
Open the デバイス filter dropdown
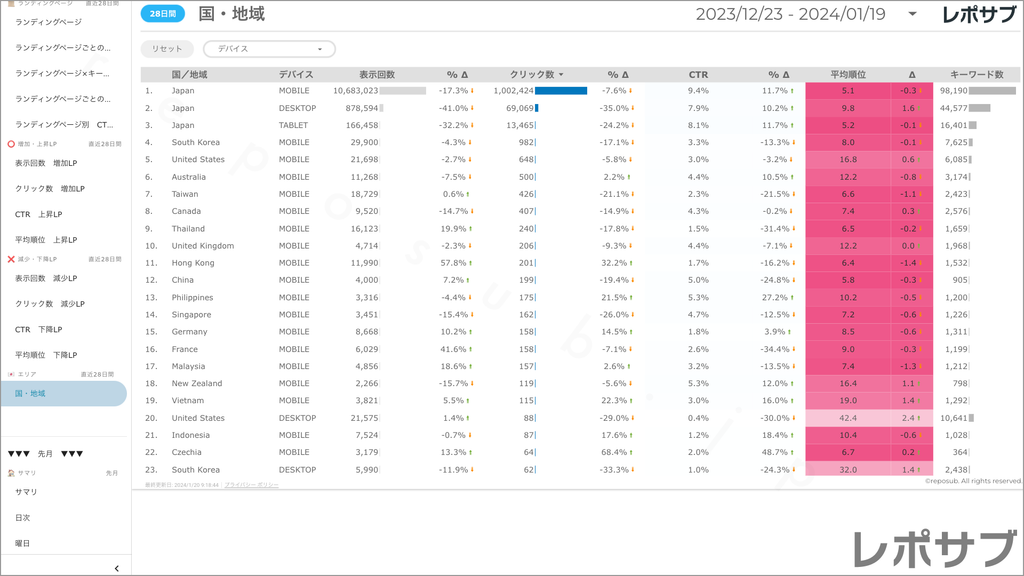269,49
